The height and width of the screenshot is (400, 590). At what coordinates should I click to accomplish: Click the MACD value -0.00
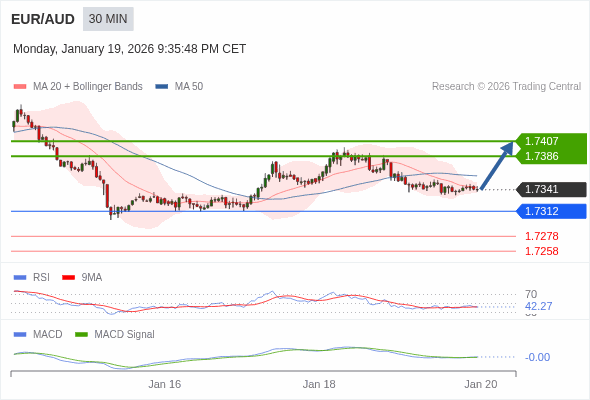click(x=537, y=357)
